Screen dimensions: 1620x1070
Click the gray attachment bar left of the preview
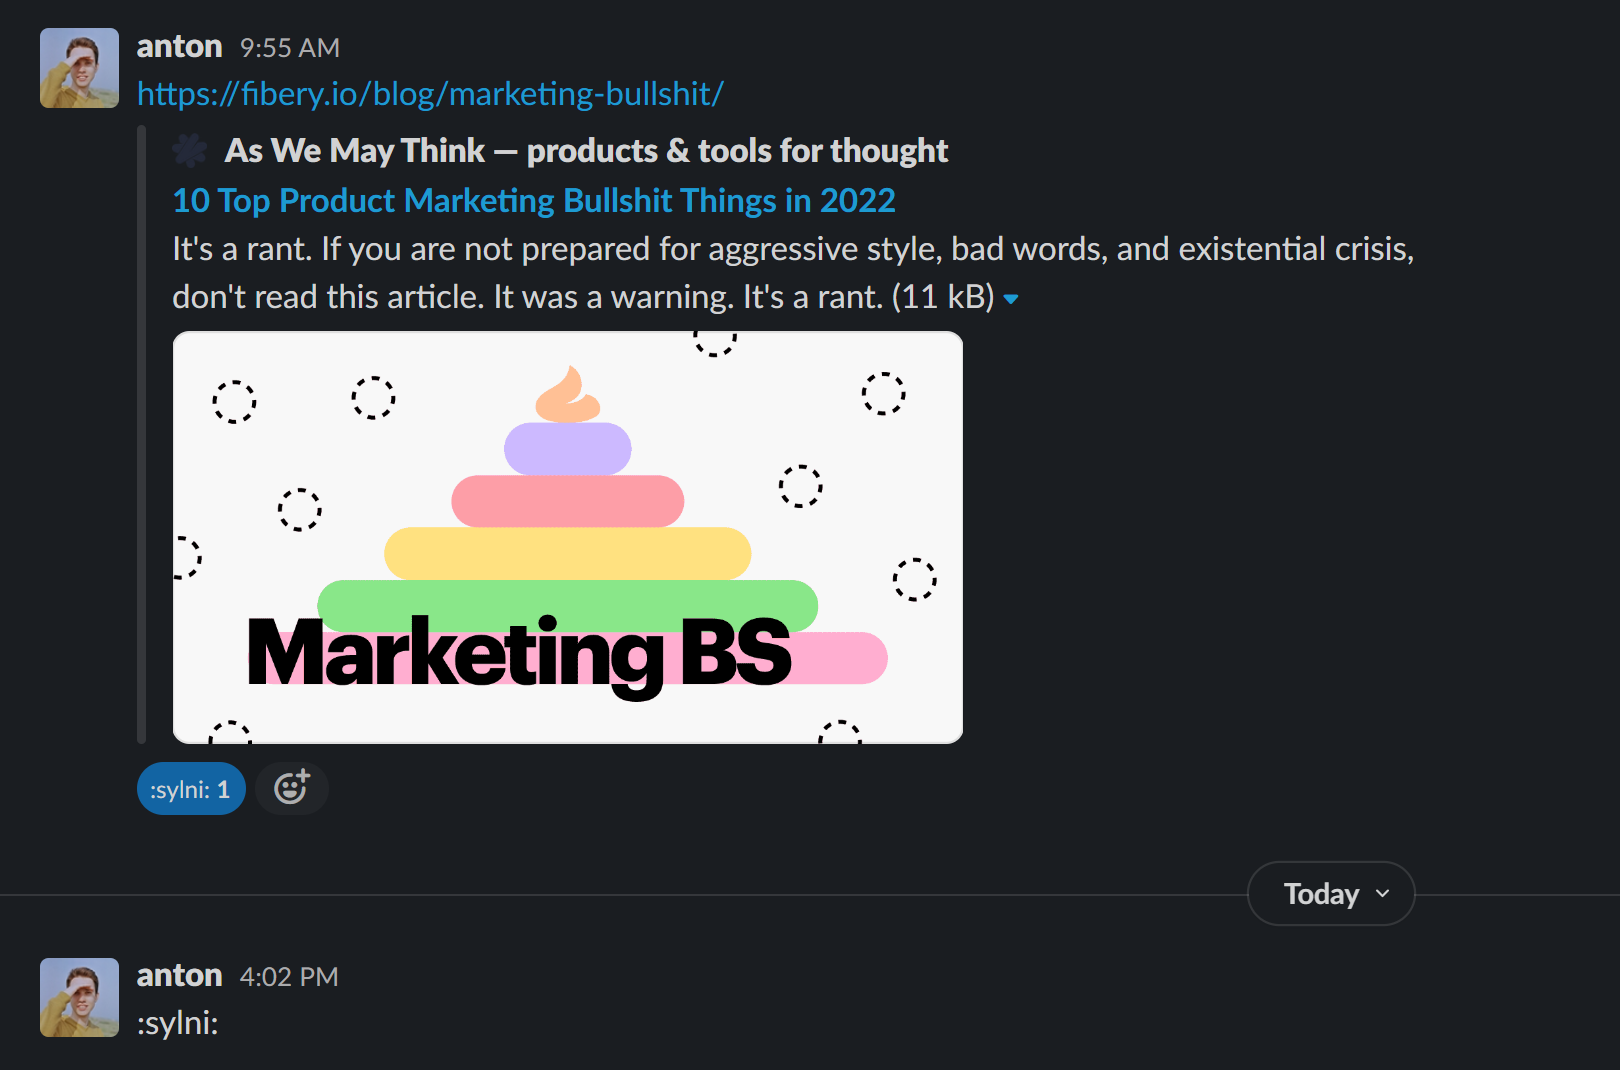click(x=142, y=435)
